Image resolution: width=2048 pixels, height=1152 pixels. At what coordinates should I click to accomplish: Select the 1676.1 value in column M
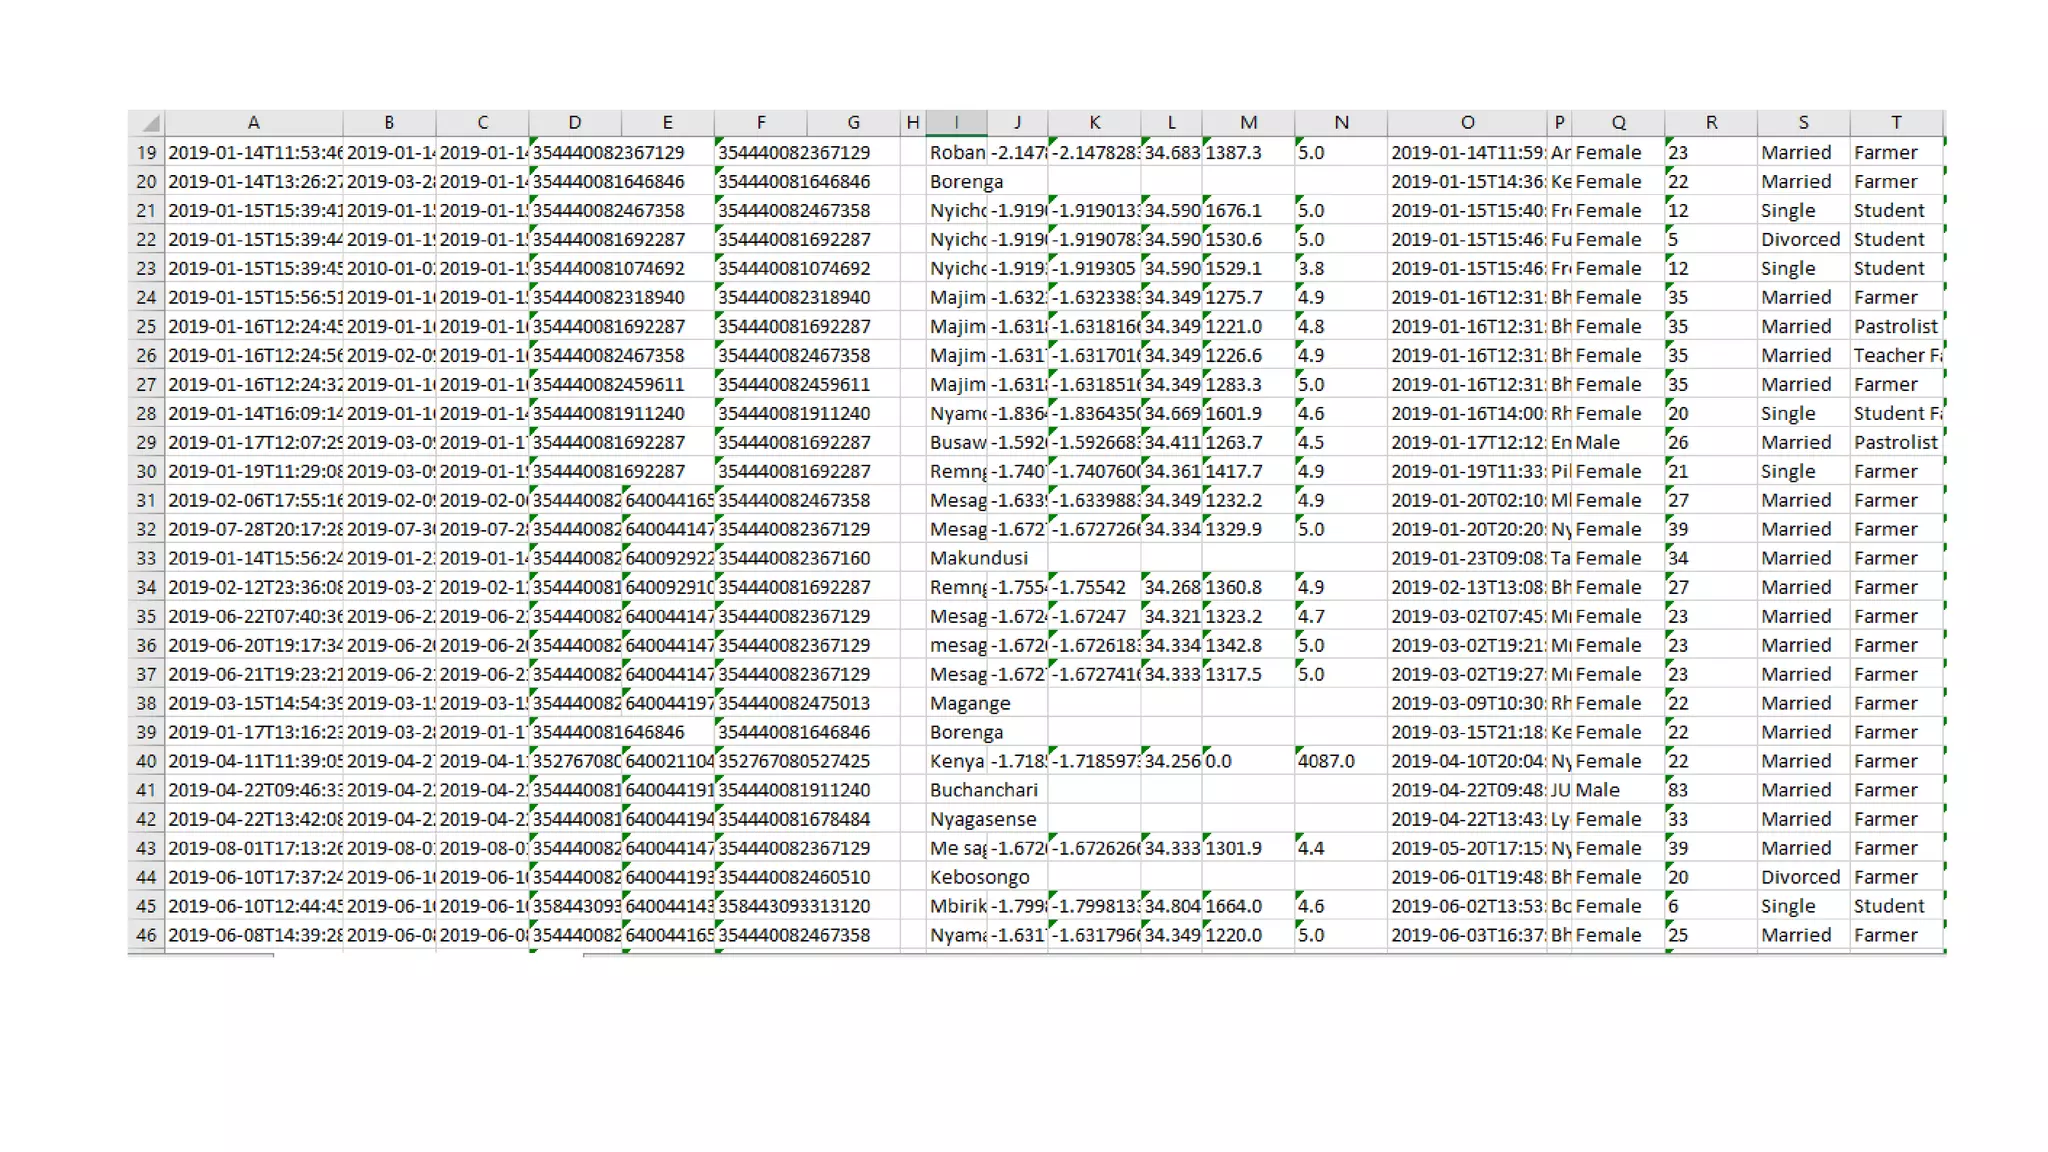(1234, 211)
